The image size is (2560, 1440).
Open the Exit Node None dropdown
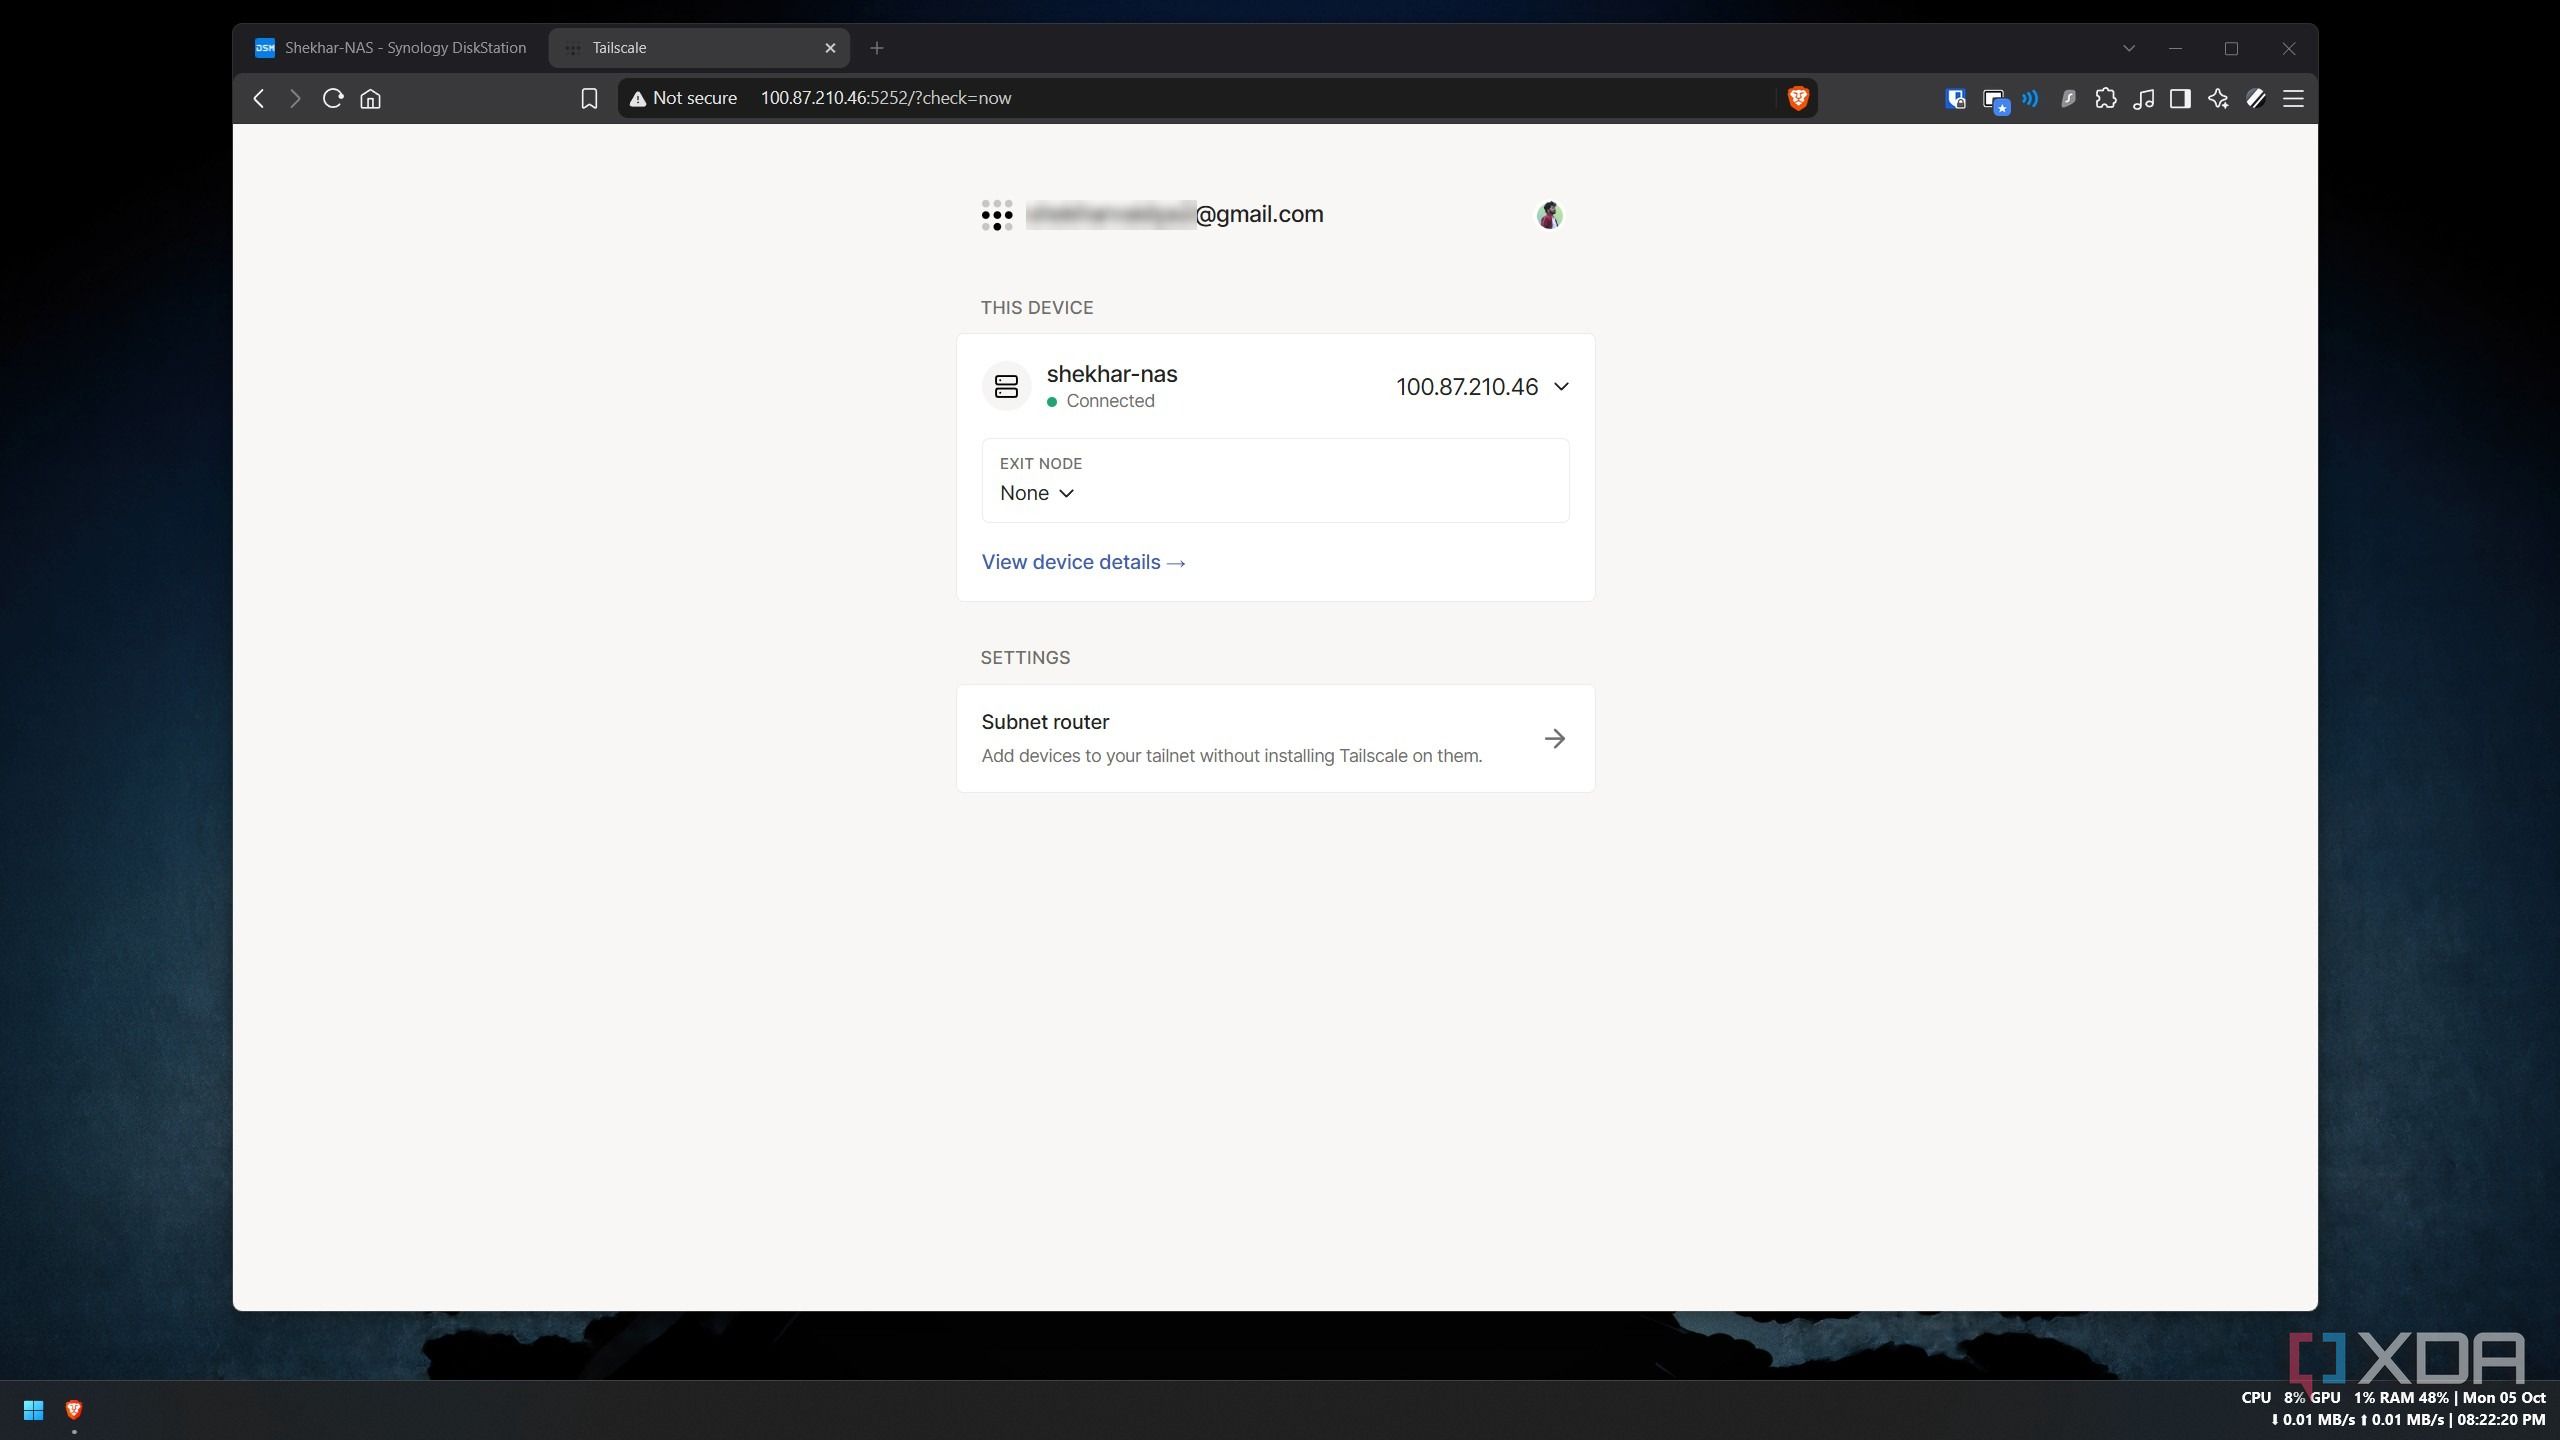point(1037,493)
